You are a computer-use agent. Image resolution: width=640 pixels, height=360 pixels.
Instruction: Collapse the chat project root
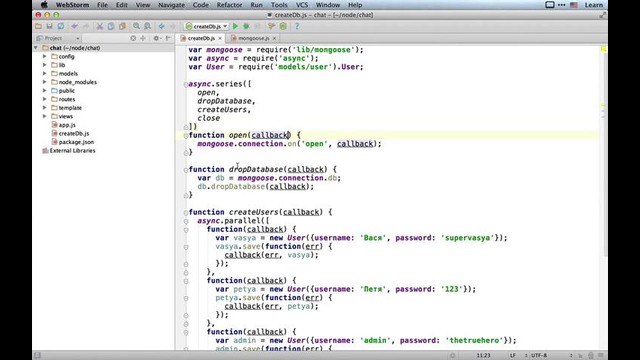click(x=36, y=48)
